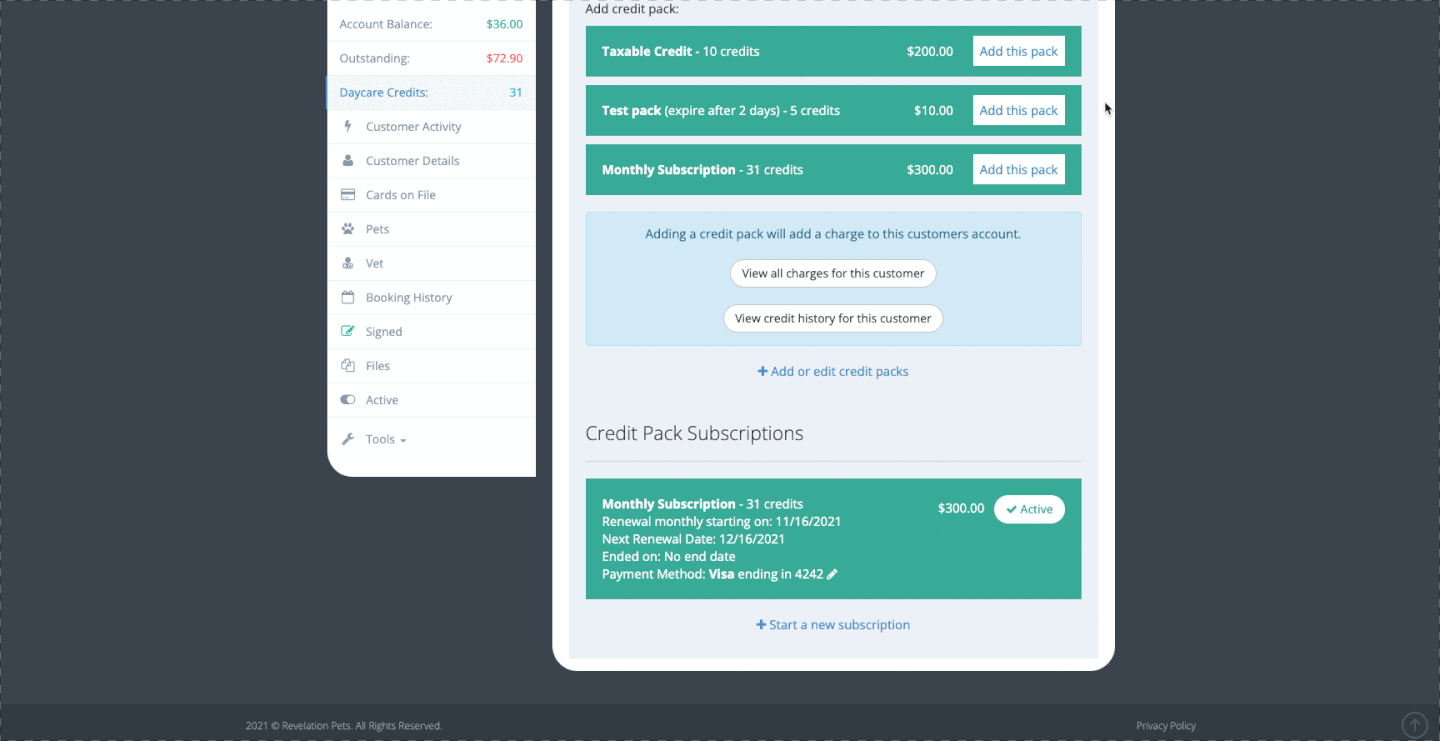Click the Tools wrench icon
The height and width of the screenshot is (741, 1440).
click(x=348, y=439)
